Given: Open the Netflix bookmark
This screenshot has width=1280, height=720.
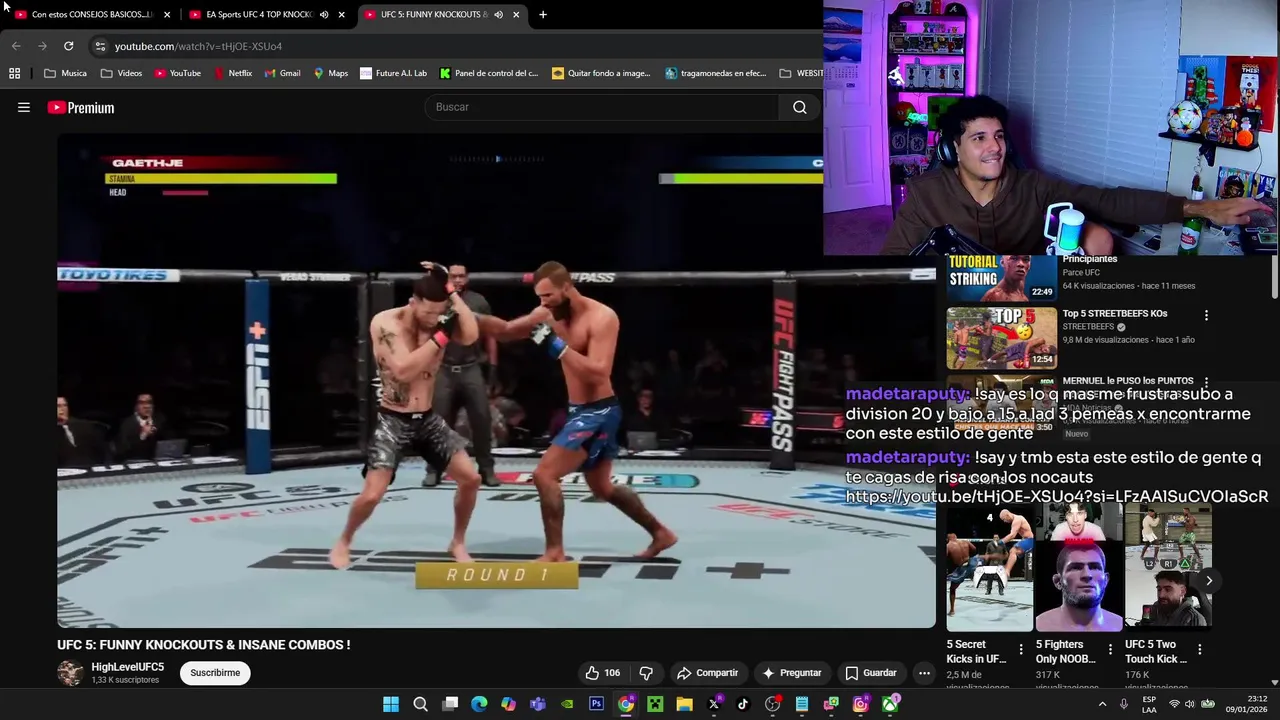Looking at the screenshot, I should pos(233,73).
